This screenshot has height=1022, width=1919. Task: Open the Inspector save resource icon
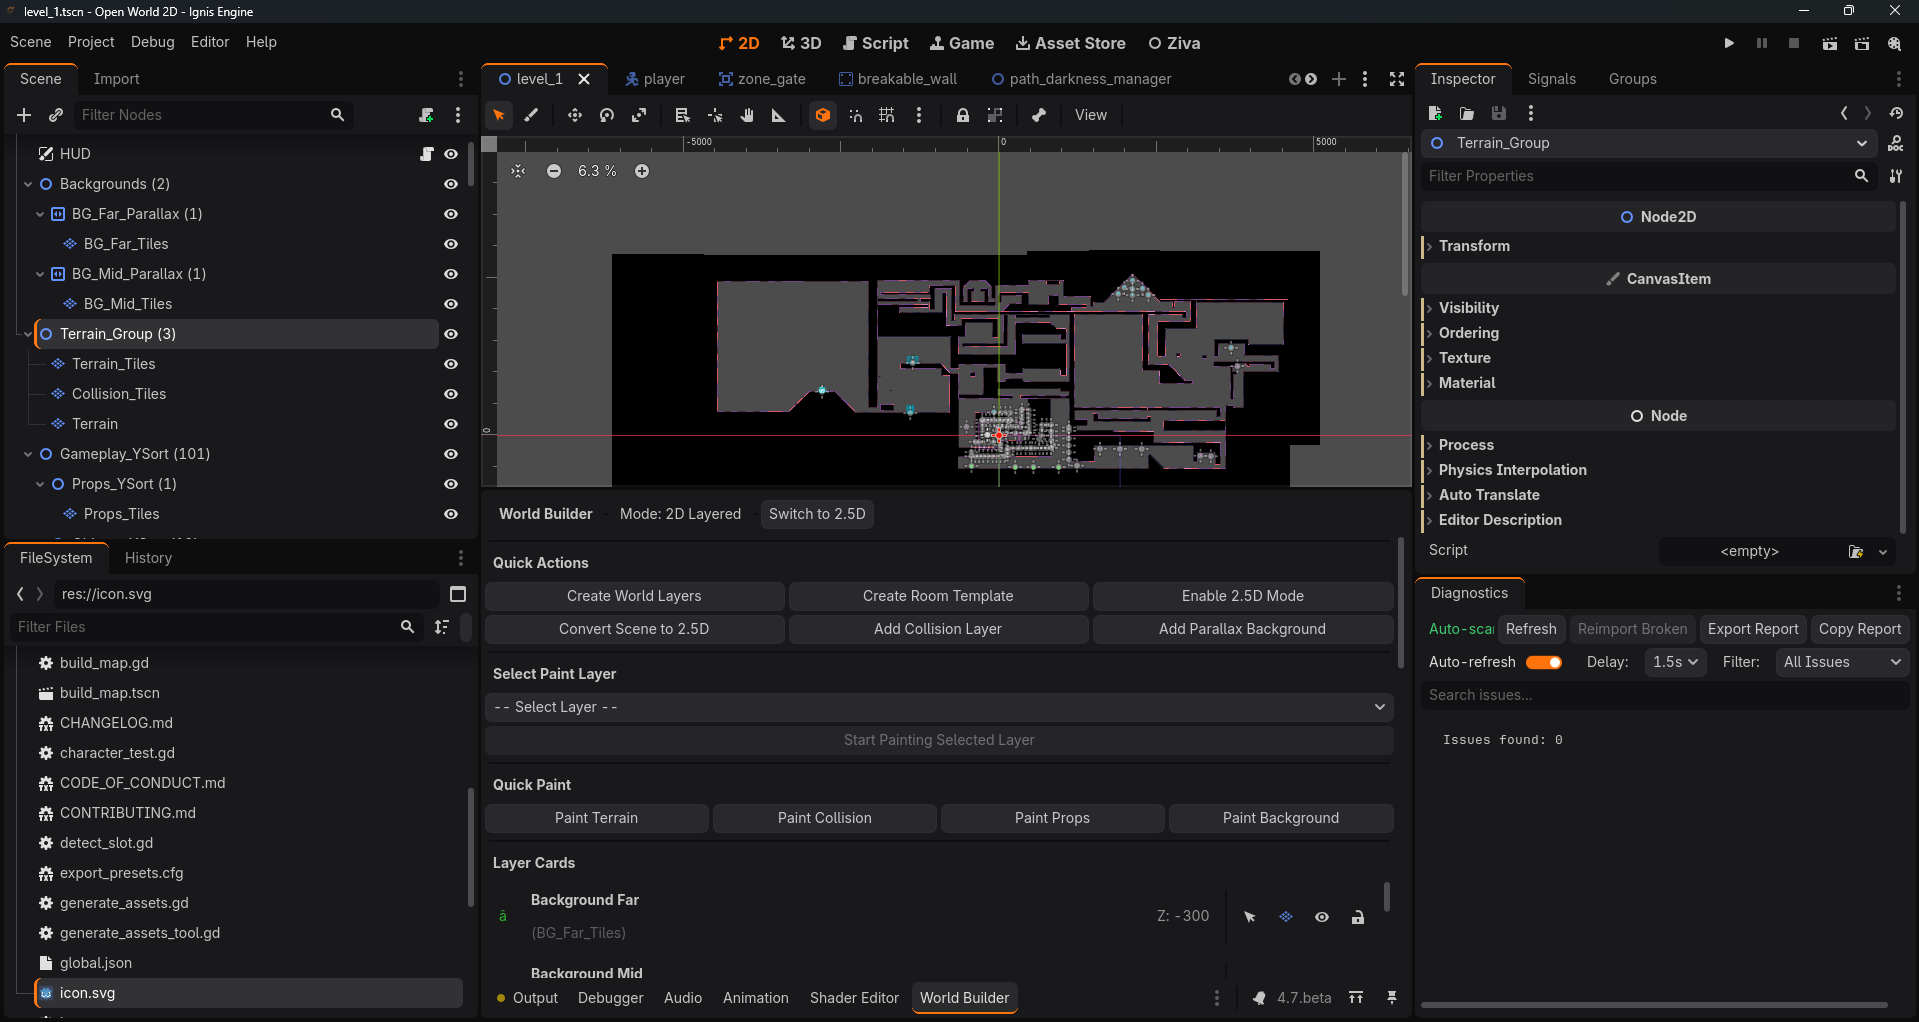1498,113
